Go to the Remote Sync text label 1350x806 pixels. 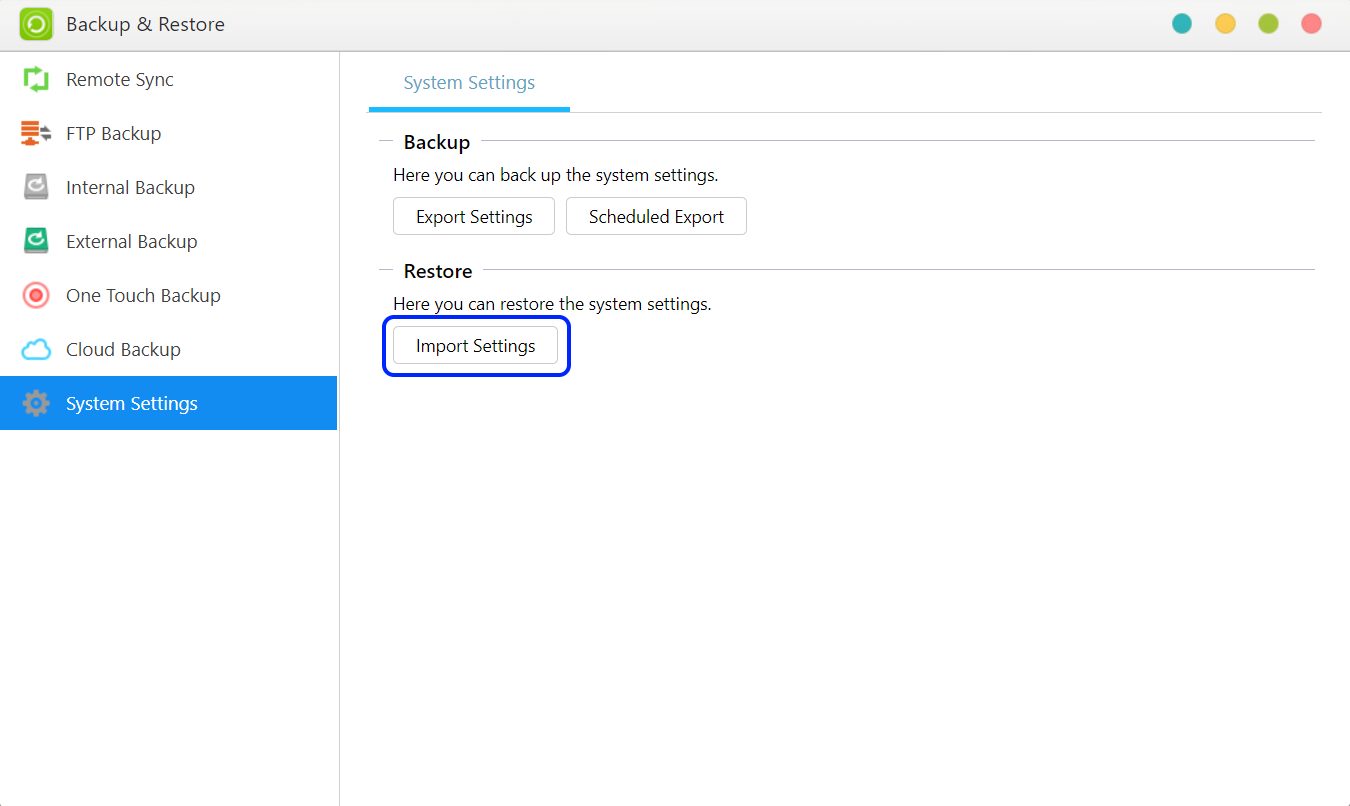[120, 80]
